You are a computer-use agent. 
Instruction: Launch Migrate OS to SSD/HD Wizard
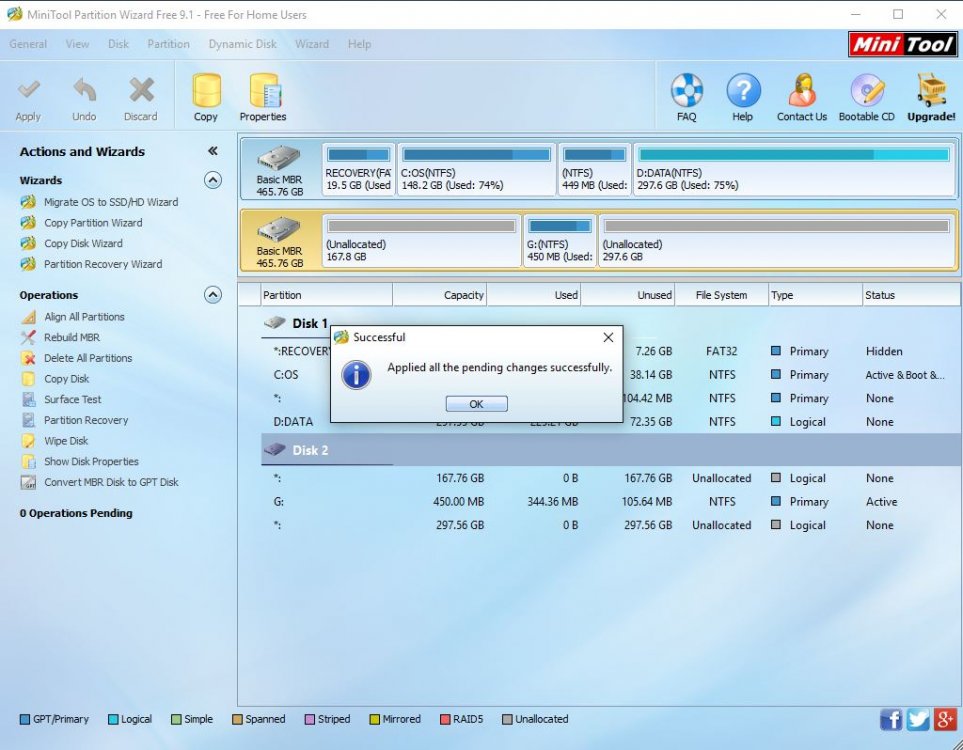pos(110,202)
